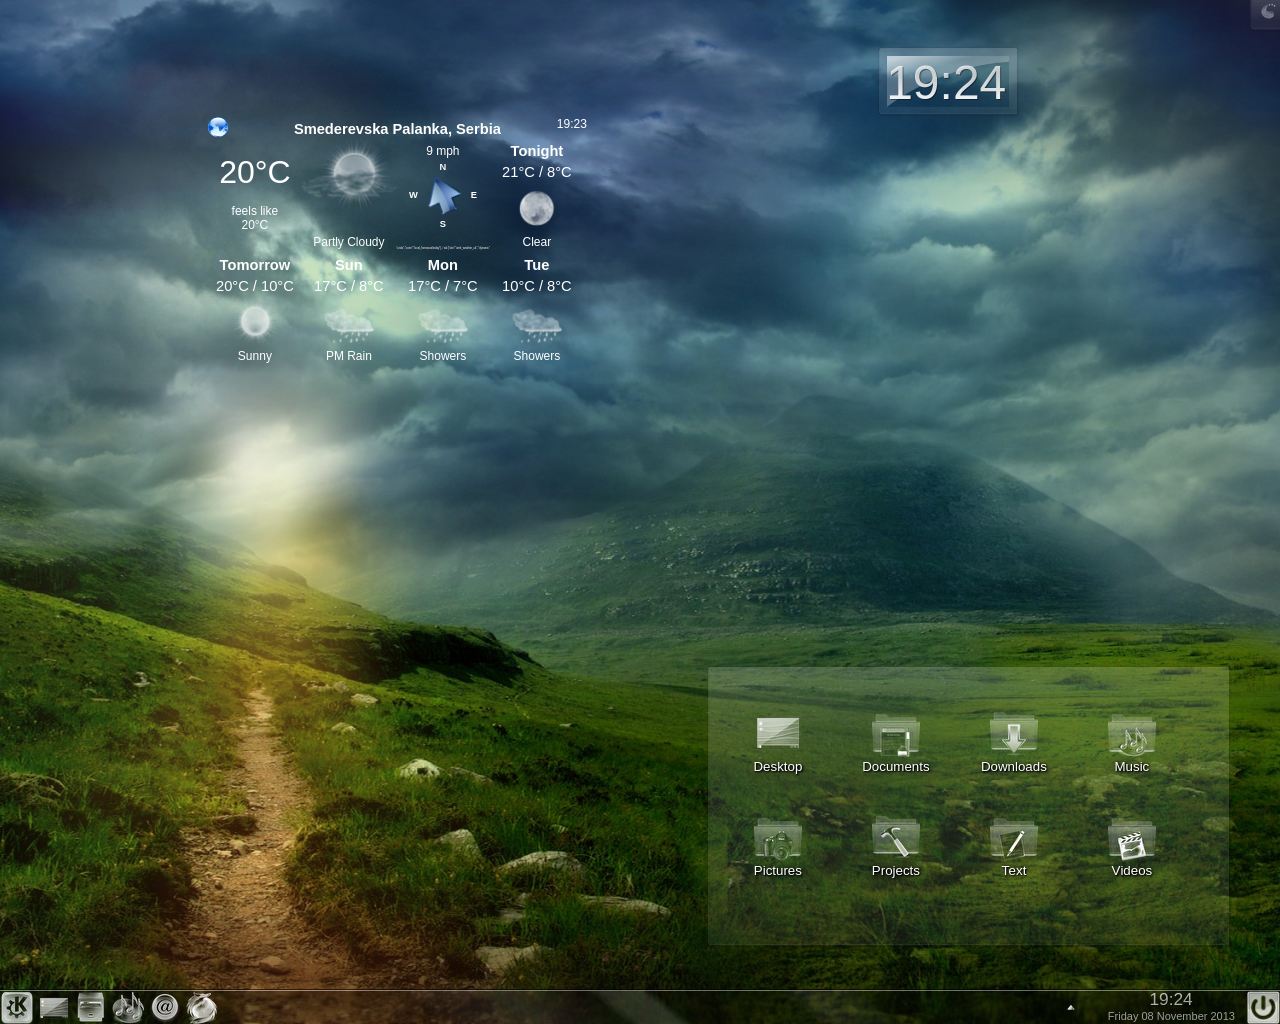Open the file manager cabinet icon in the panel
This screenshot has width=1280, height=1024.
pyautogui.click(x=91, y=1007)
